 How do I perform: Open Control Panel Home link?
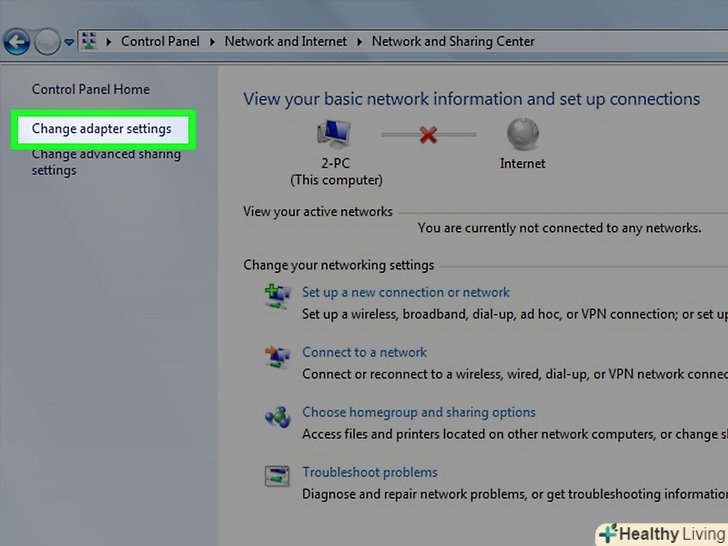click(x=91, y=89)
